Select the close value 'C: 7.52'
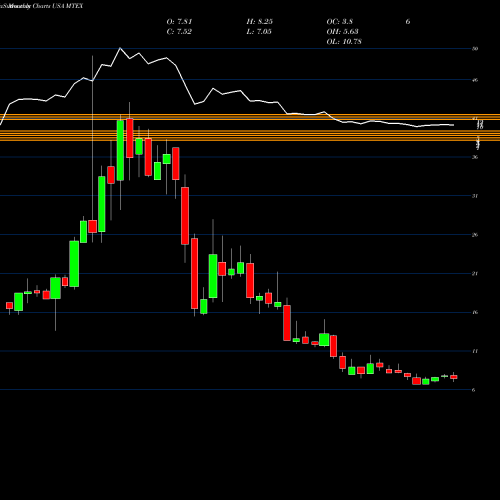Viewport: 500px width, 500px height. [x=179, y=32]
